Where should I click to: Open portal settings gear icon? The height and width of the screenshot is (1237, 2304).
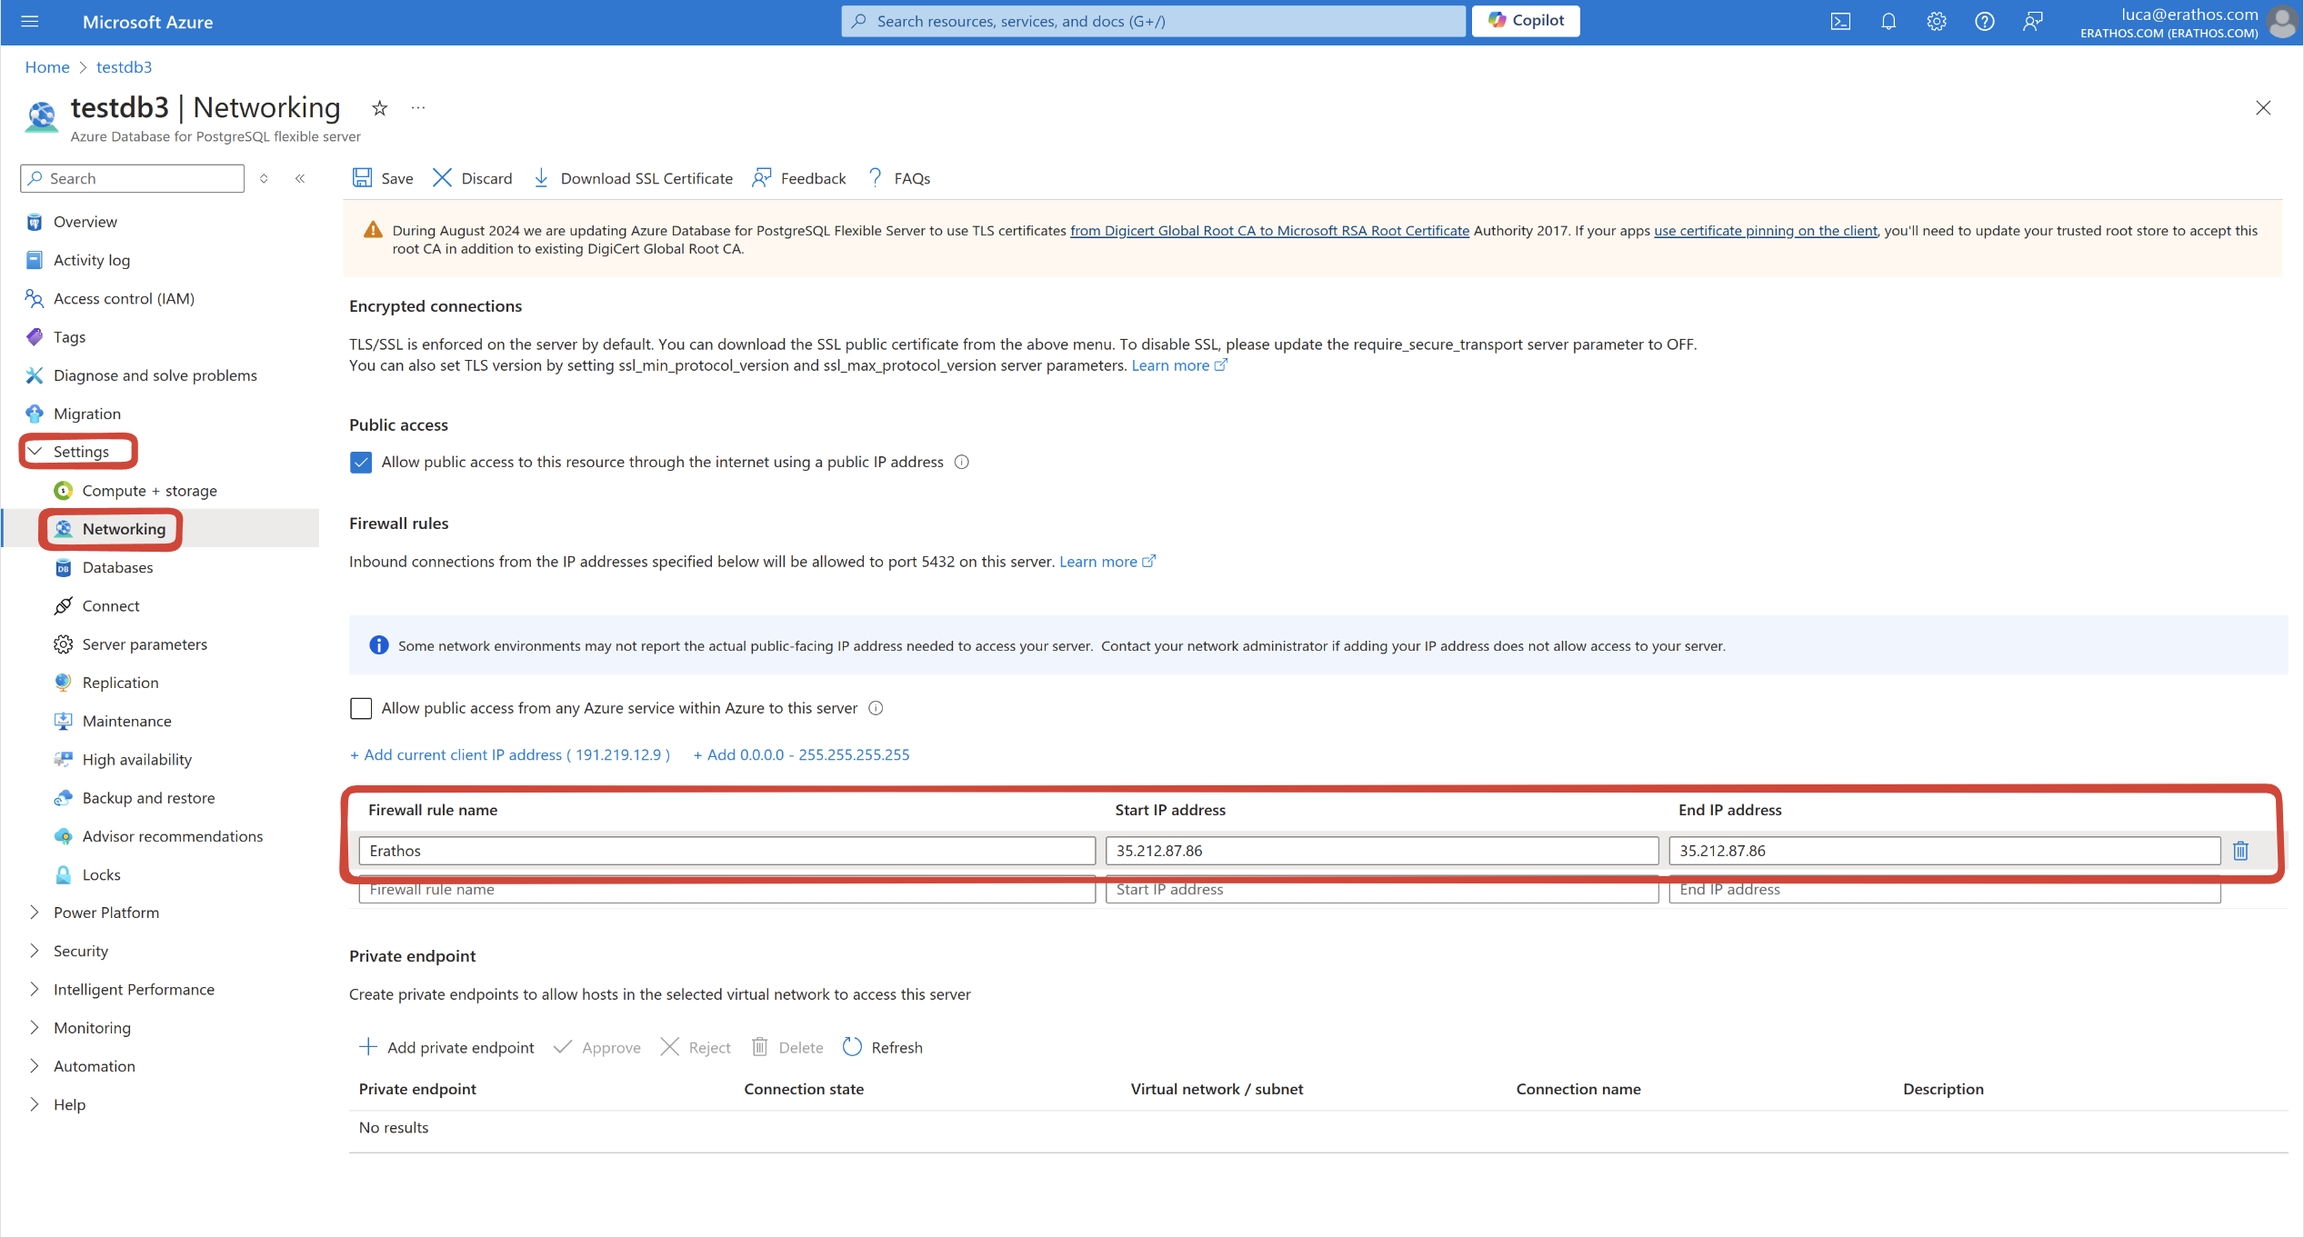[1936, 21]
